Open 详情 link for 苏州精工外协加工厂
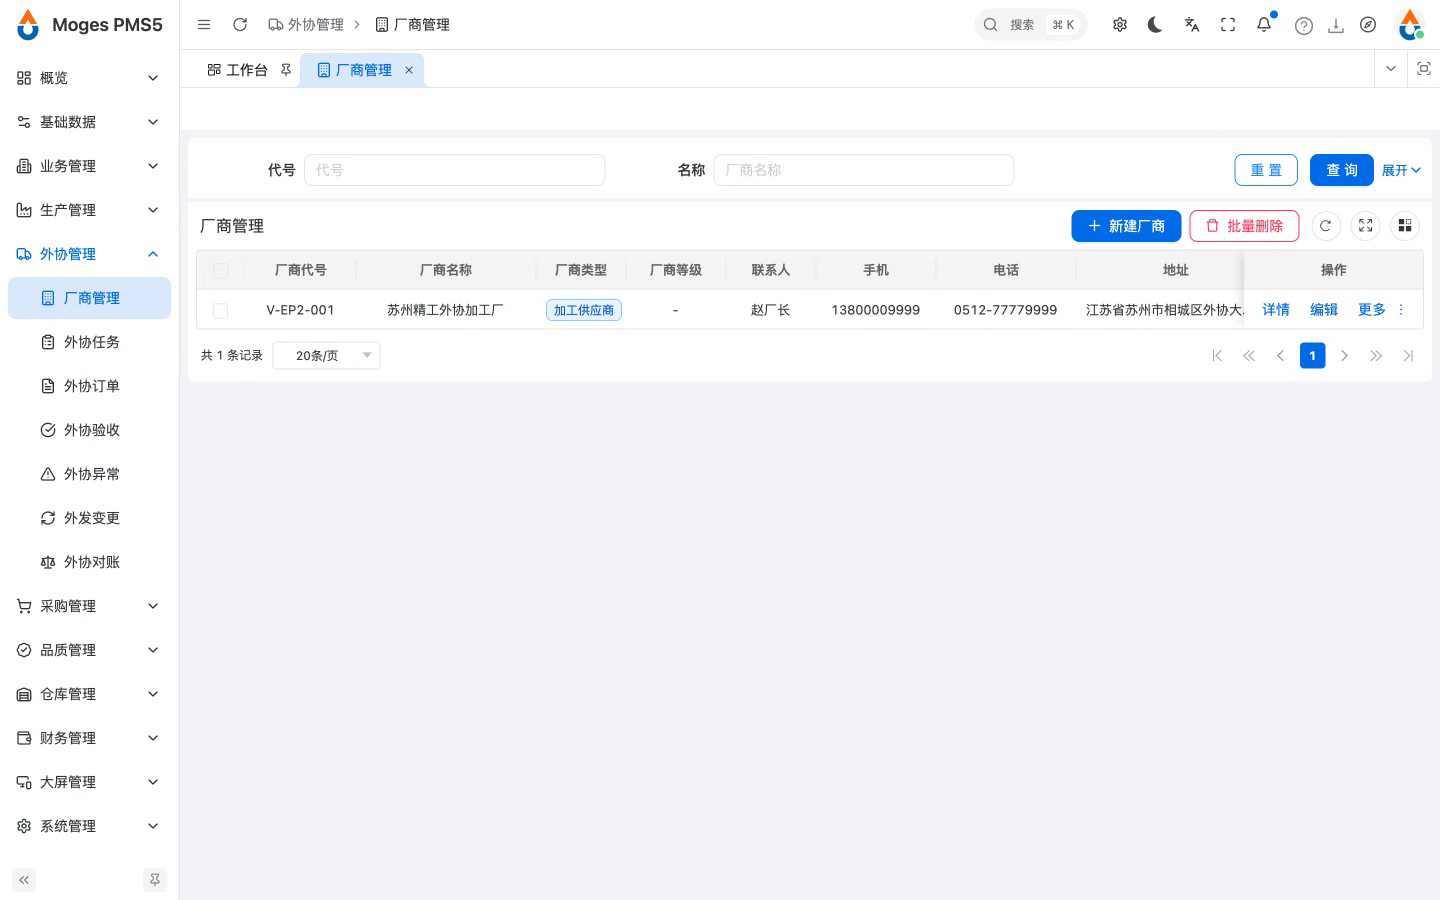 click(x=1276, y=310)
